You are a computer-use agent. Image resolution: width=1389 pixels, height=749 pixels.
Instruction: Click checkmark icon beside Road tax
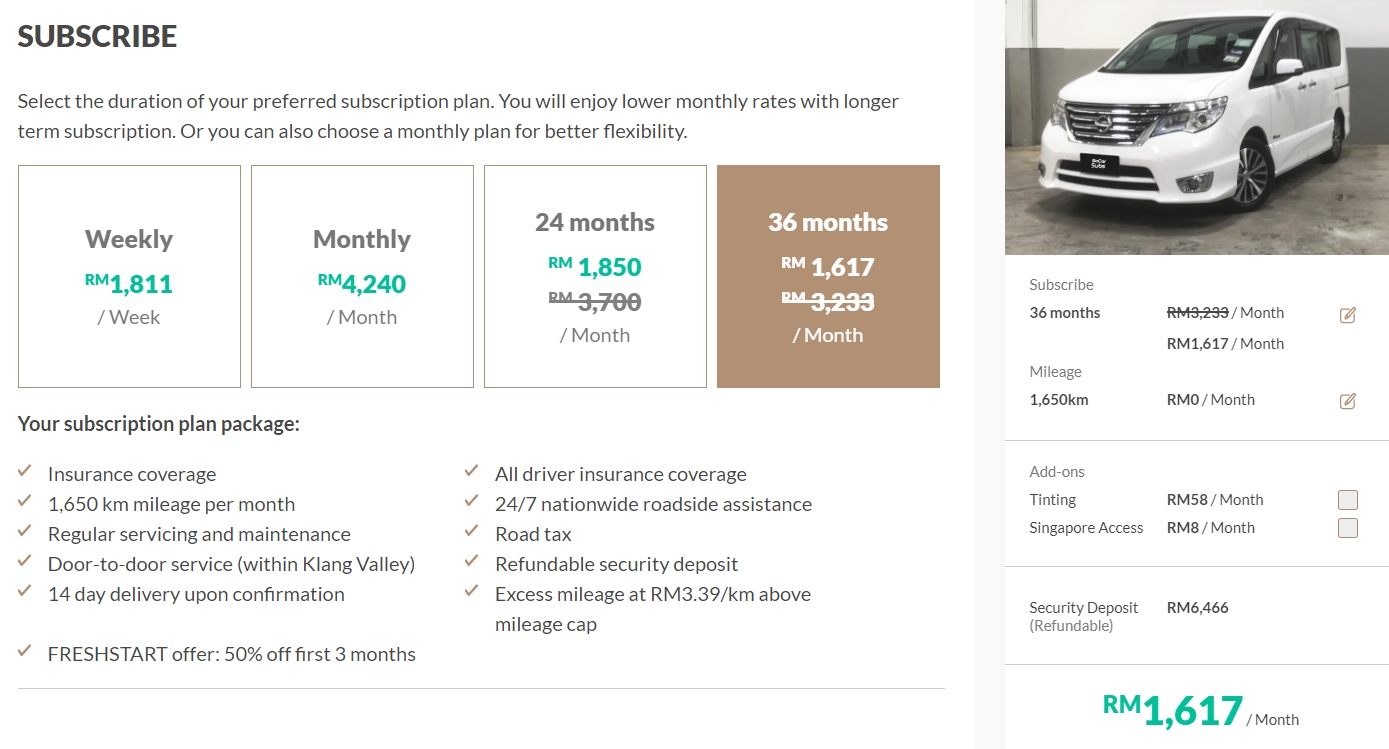click(472, 532)
